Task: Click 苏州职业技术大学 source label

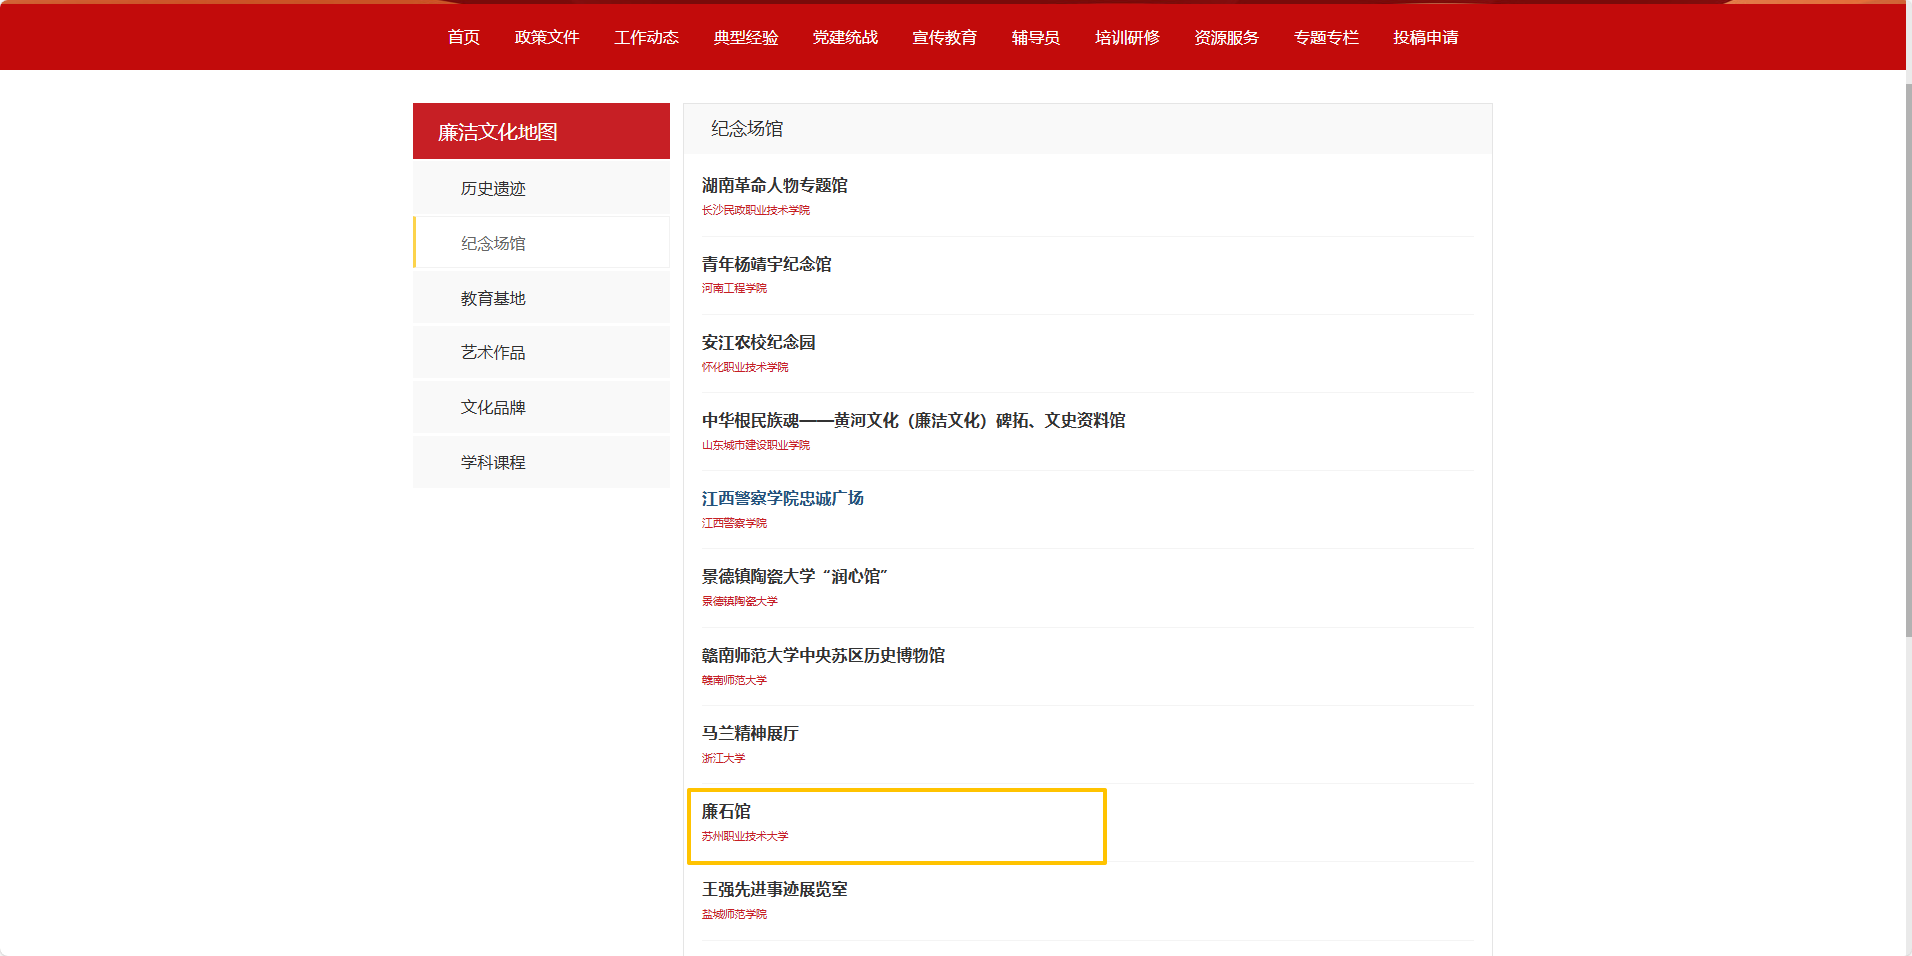Action: click(x=745, y=836)
